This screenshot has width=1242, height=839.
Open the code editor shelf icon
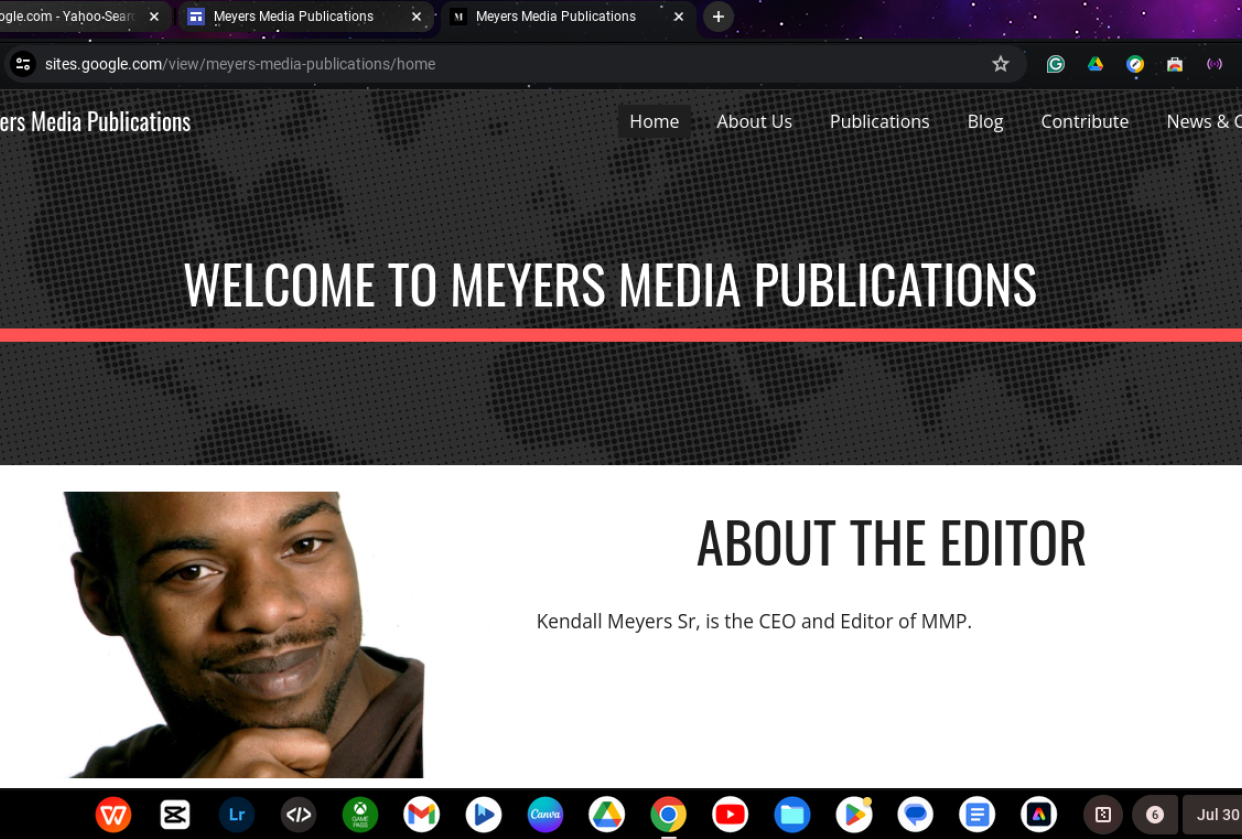click(x=298, y=815)
